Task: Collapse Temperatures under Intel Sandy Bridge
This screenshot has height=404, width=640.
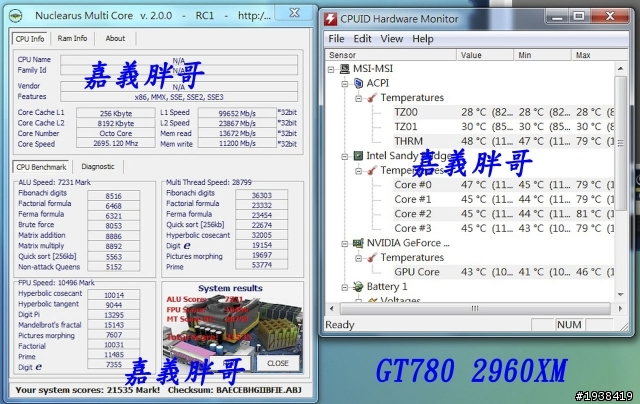Action: coord(358,171)
